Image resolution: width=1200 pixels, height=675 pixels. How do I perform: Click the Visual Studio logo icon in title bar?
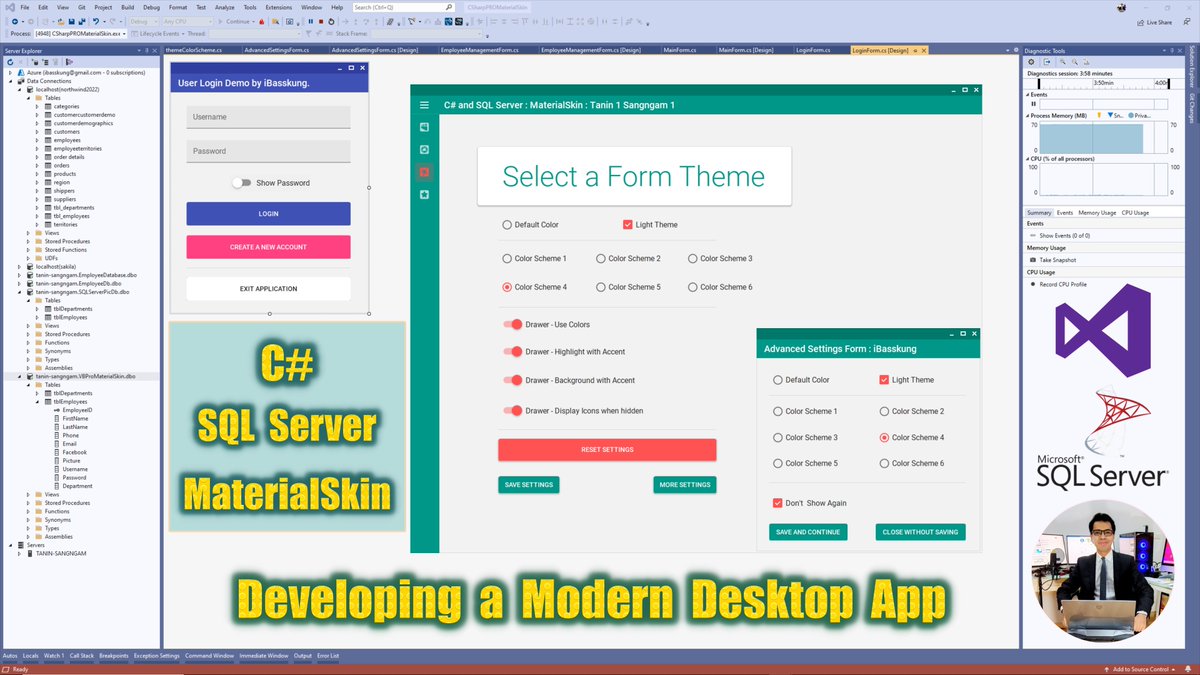point(8,7)
